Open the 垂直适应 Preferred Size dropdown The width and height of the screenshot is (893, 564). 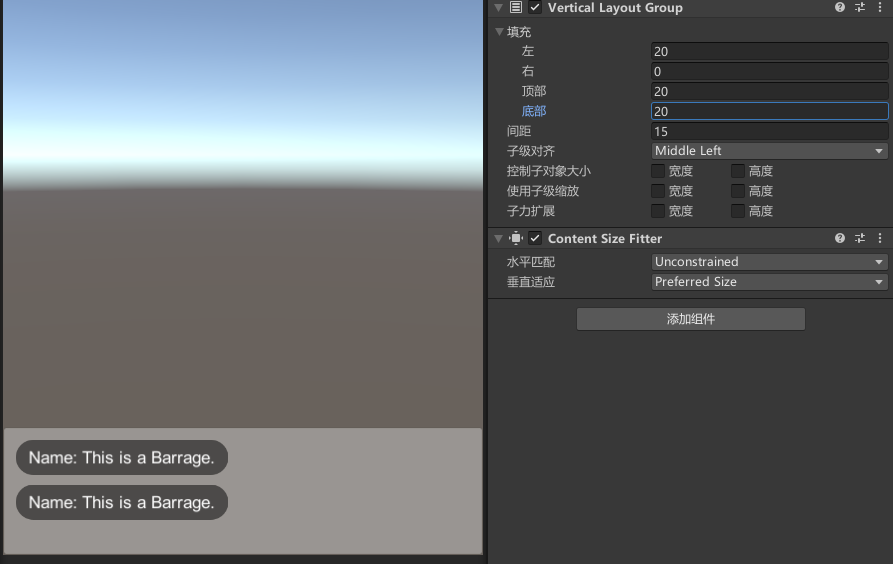point(769,282)
